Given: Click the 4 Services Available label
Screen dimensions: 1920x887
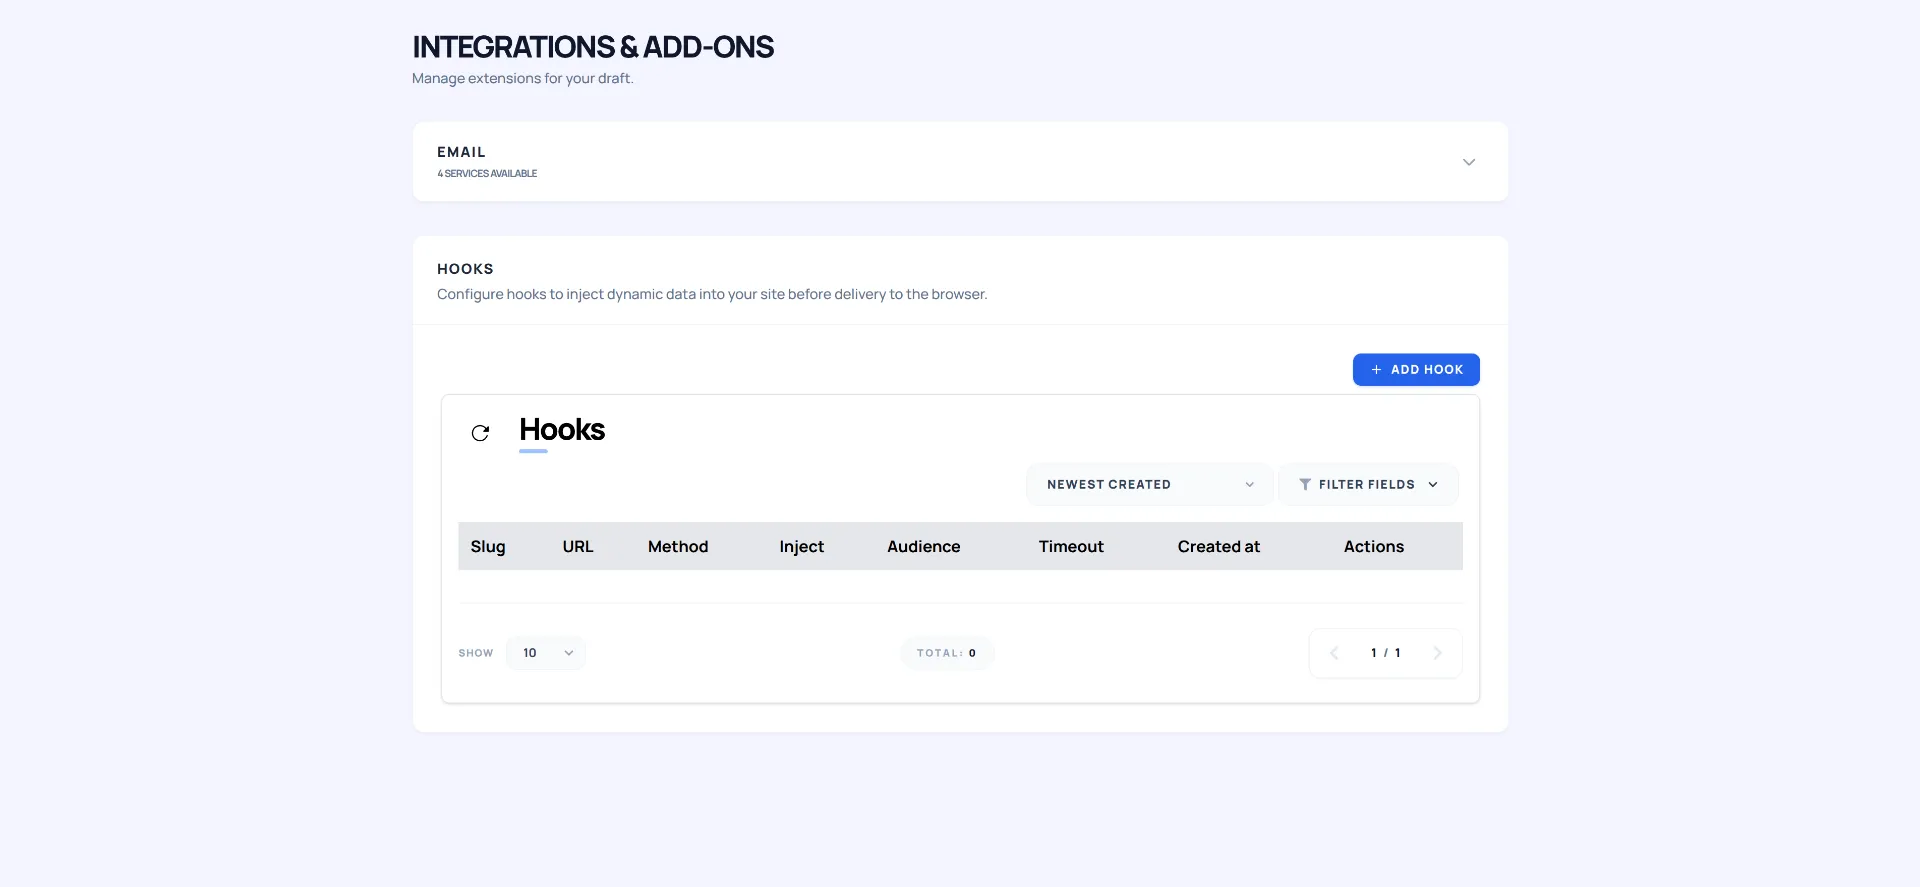Looking at the screenshot, I should (487, 174).
